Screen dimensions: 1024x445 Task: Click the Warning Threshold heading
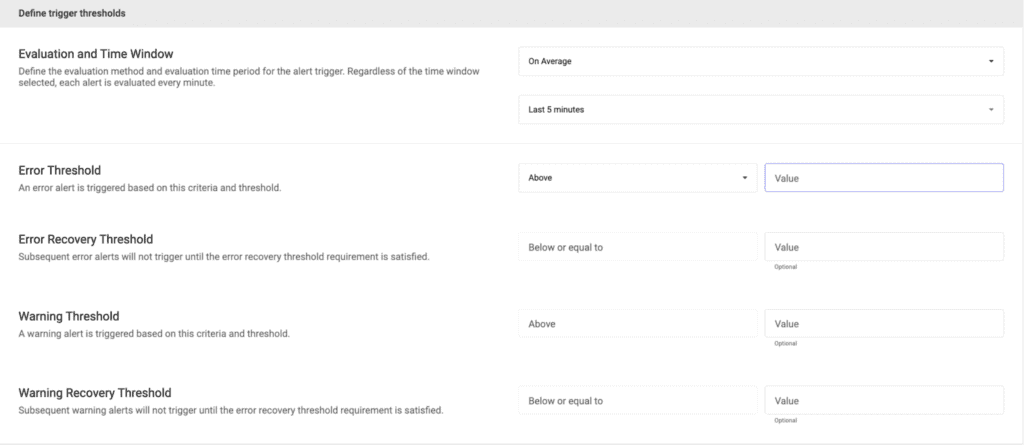(69, 316)
